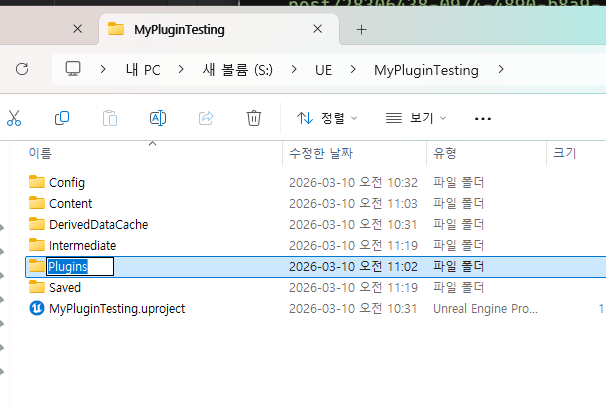Click the Plugins rename text field
Screen dimensions: 606x407
pos(80,266)
